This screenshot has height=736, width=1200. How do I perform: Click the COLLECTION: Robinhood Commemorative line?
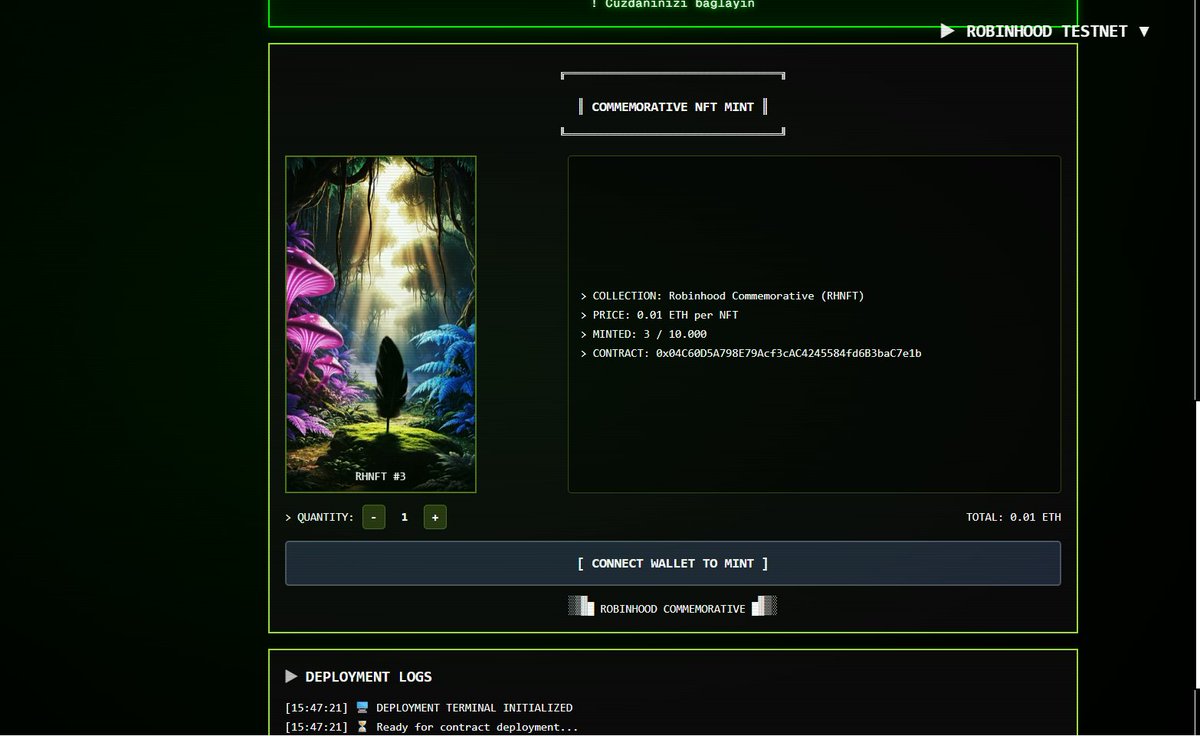(722, 296)
